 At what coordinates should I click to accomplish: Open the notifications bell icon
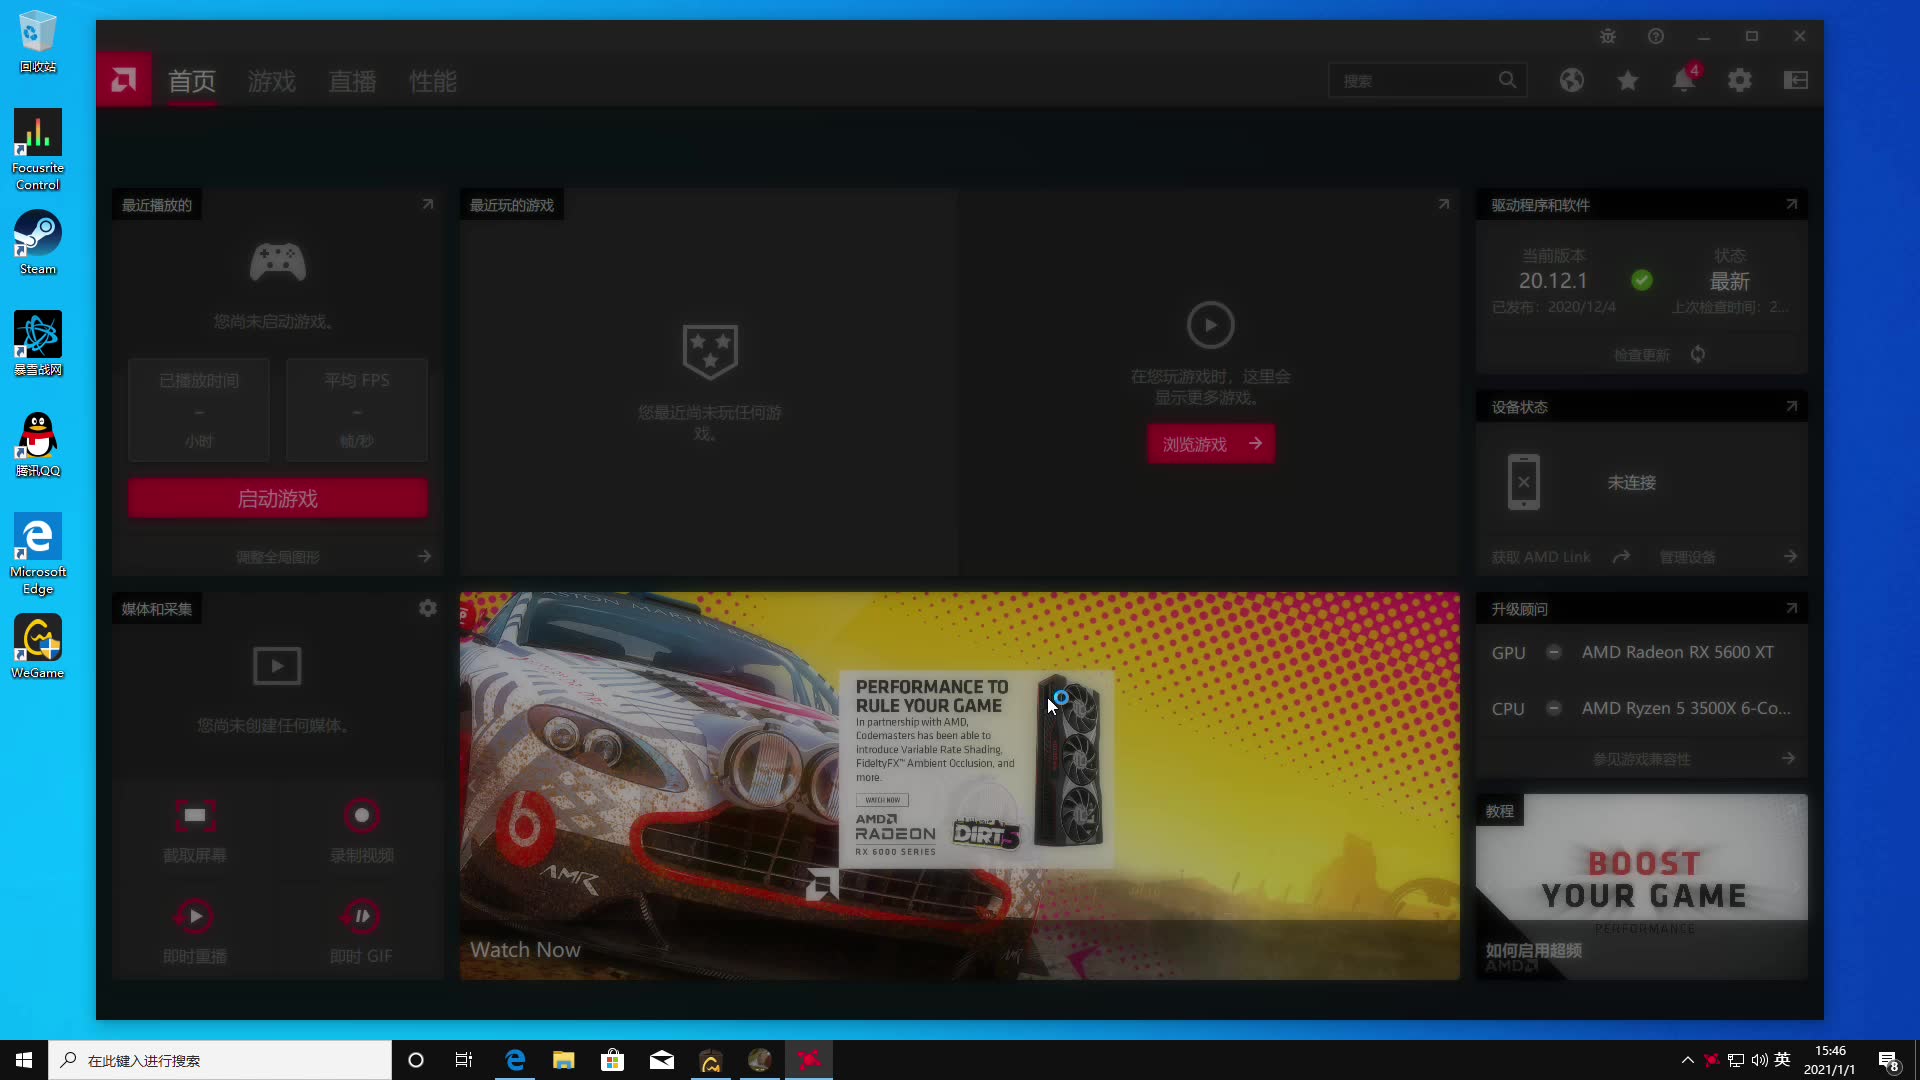[1684, 80]
